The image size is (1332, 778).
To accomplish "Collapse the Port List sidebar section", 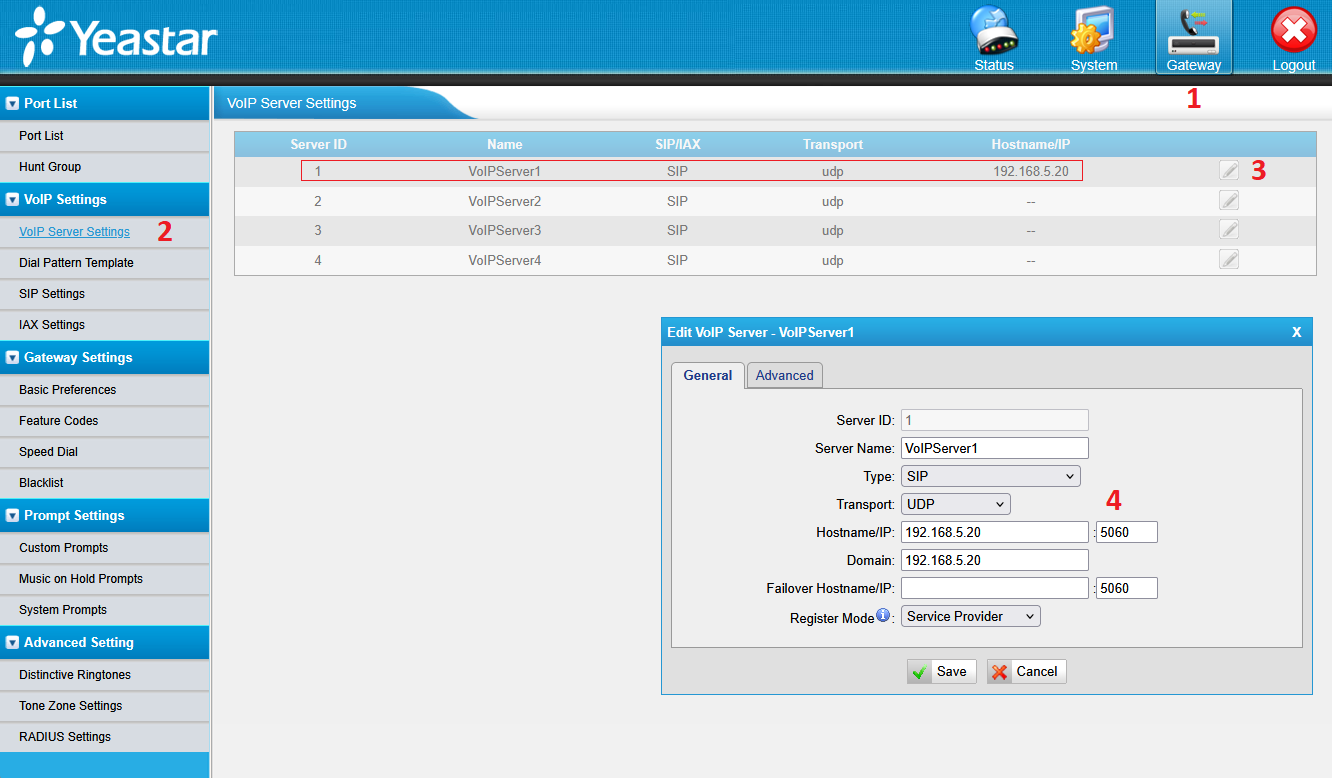I will [x=13, y=103].
